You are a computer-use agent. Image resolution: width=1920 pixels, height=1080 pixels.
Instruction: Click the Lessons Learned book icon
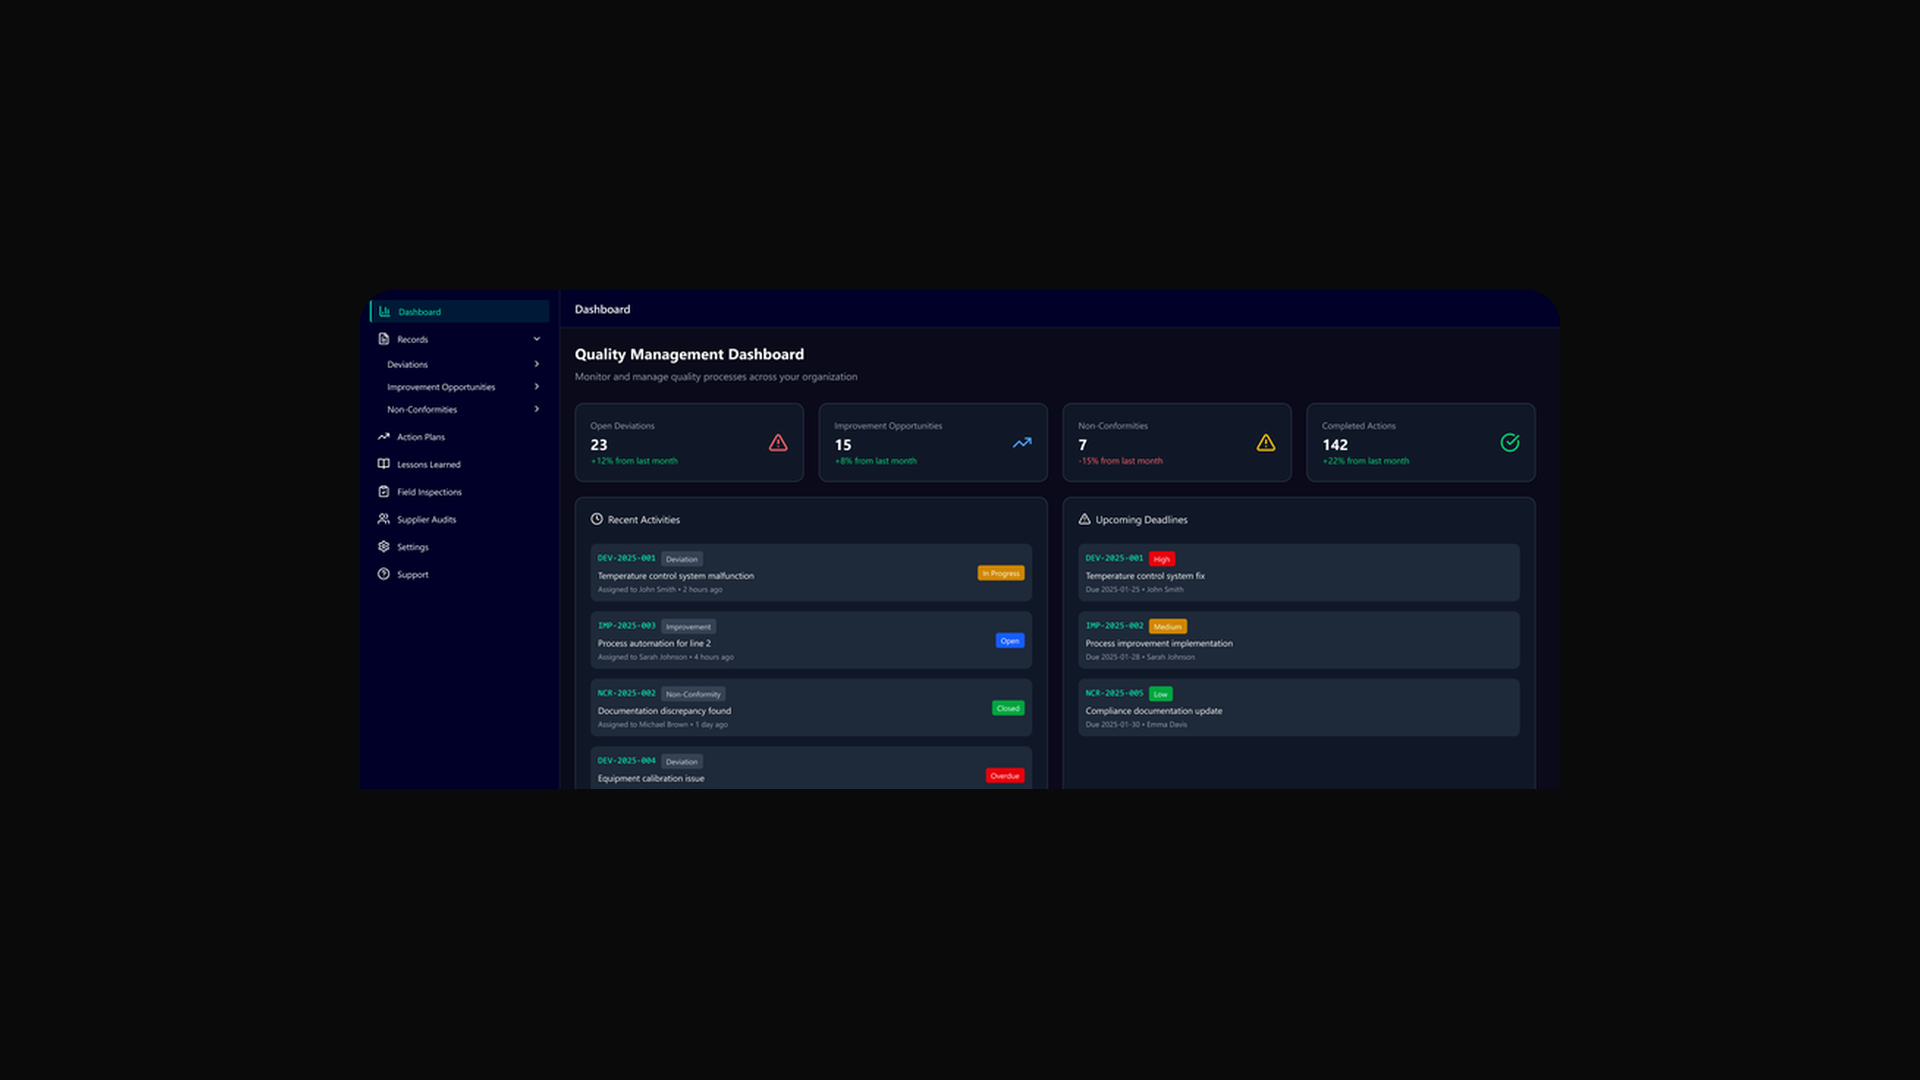[384, 464]
